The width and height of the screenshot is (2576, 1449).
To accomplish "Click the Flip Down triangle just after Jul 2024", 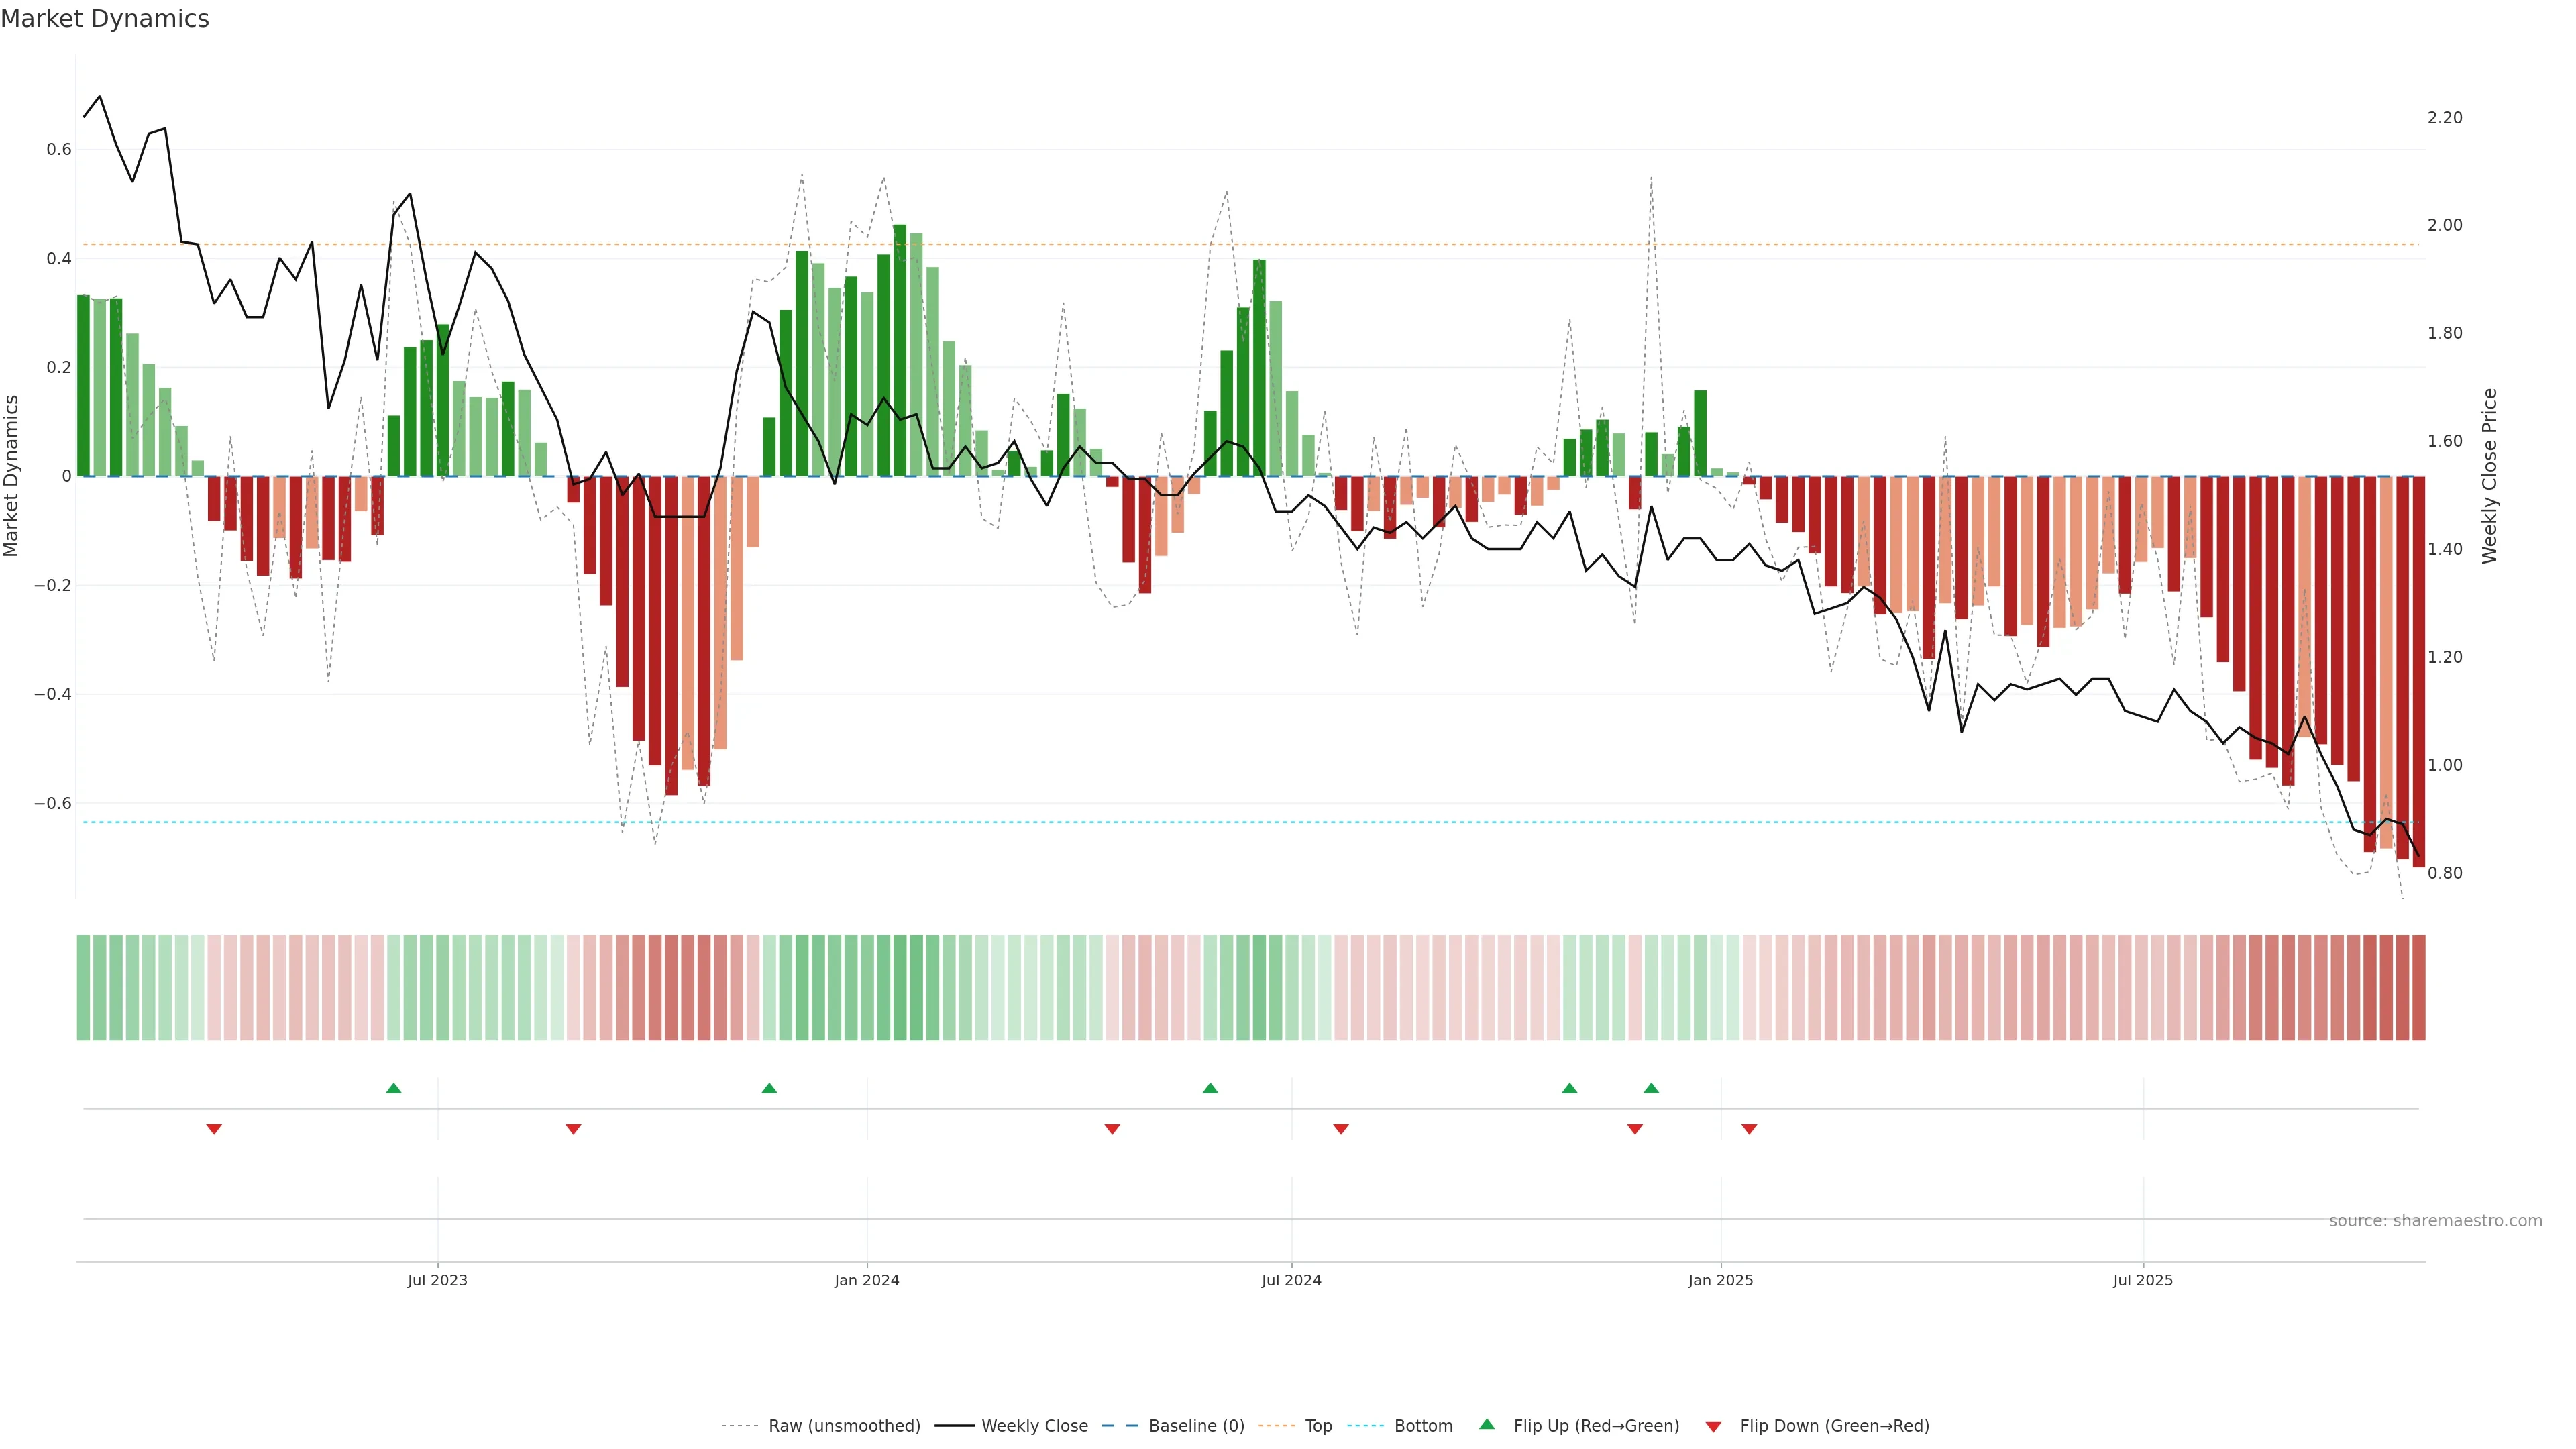I will 1341,1129.
